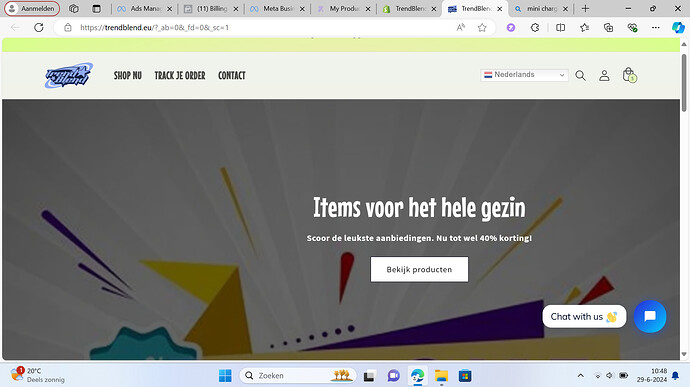Click the browser refresh icon
Image resolution: width=690 pixels, height=387 pixels.
pos(39,27)
